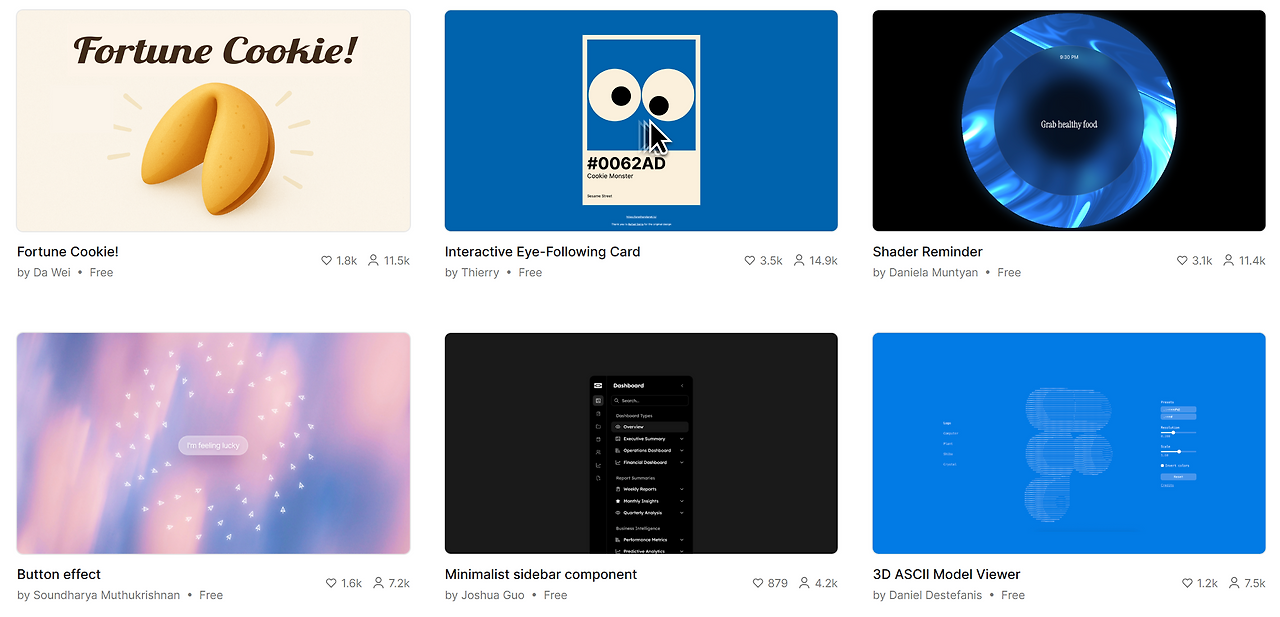Visit author Thierry's profile
This screenshot has height=617, width=1280.
pos(480,272)
